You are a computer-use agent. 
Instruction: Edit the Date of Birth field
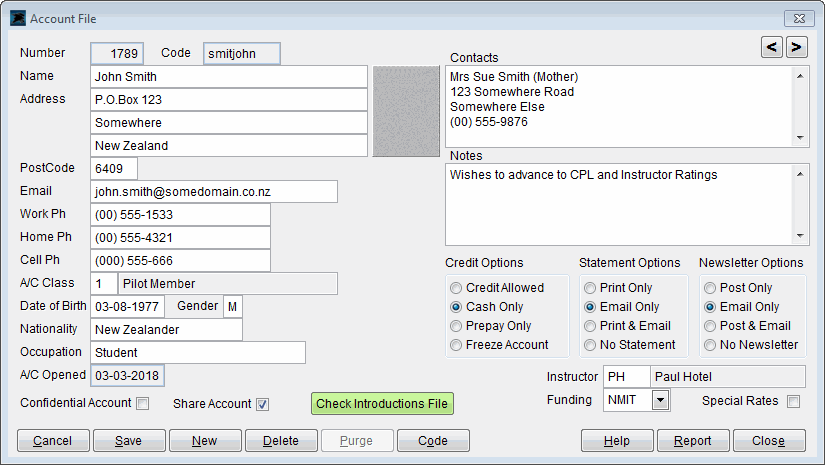click(127, 307)
